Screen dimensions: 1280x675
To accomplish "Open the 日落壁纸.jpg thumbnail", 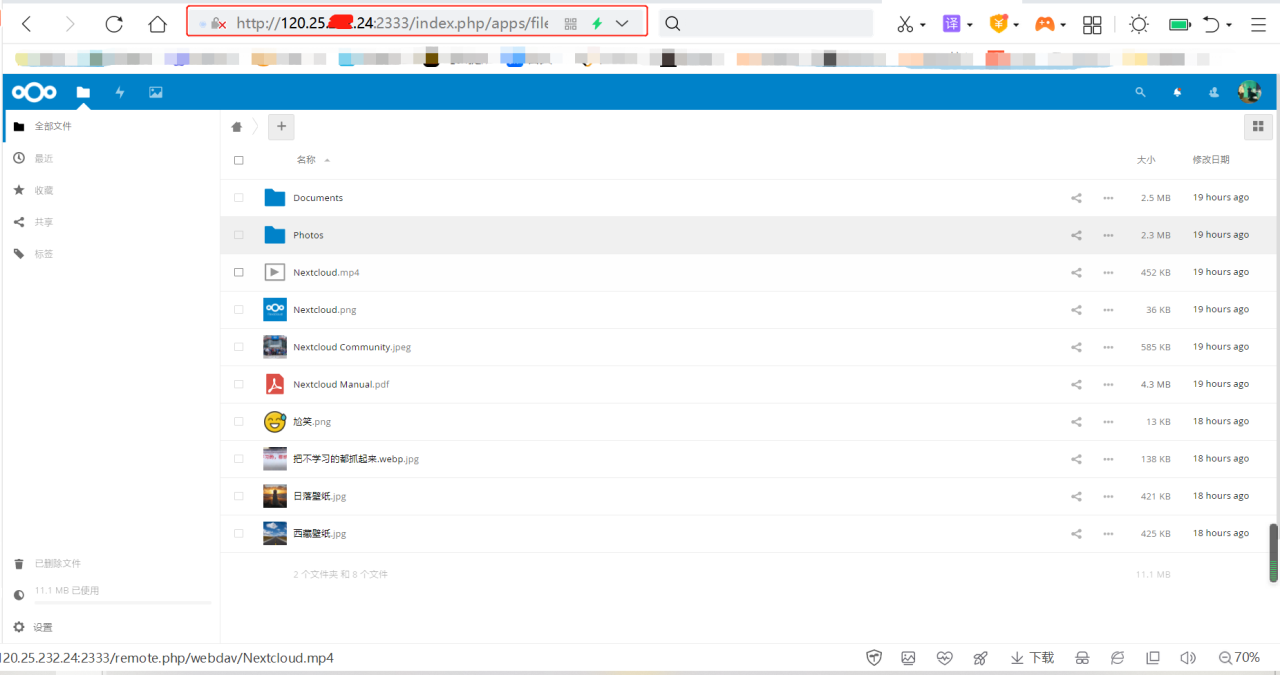I will [275, 496].
